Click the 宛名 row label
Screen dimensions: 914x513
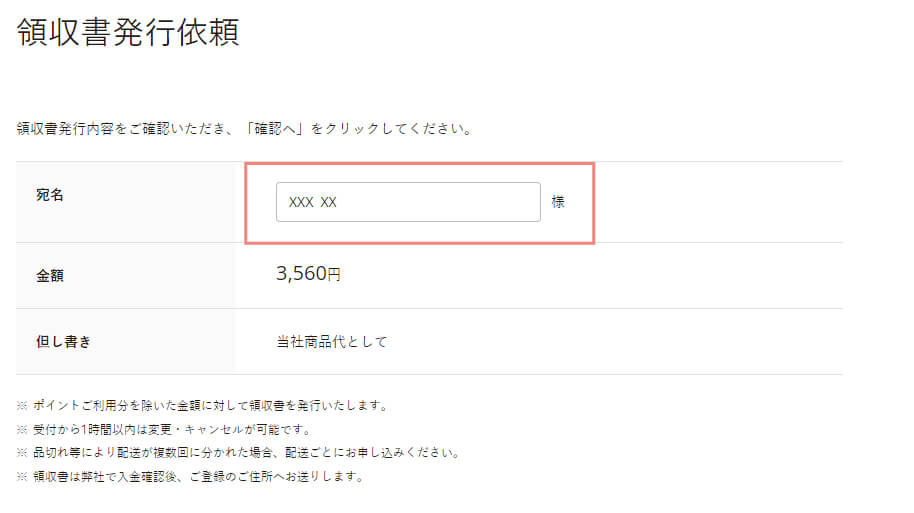(x=50, y=196)
